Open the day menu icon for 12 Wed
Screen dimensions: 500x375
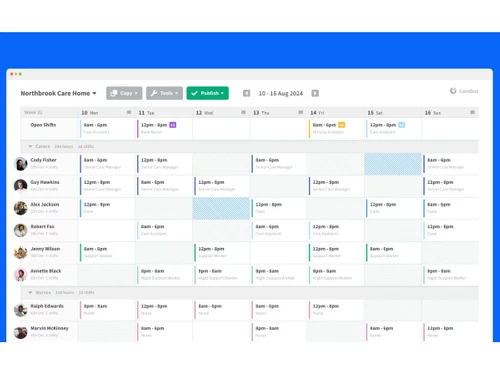[x=244, y=112]
